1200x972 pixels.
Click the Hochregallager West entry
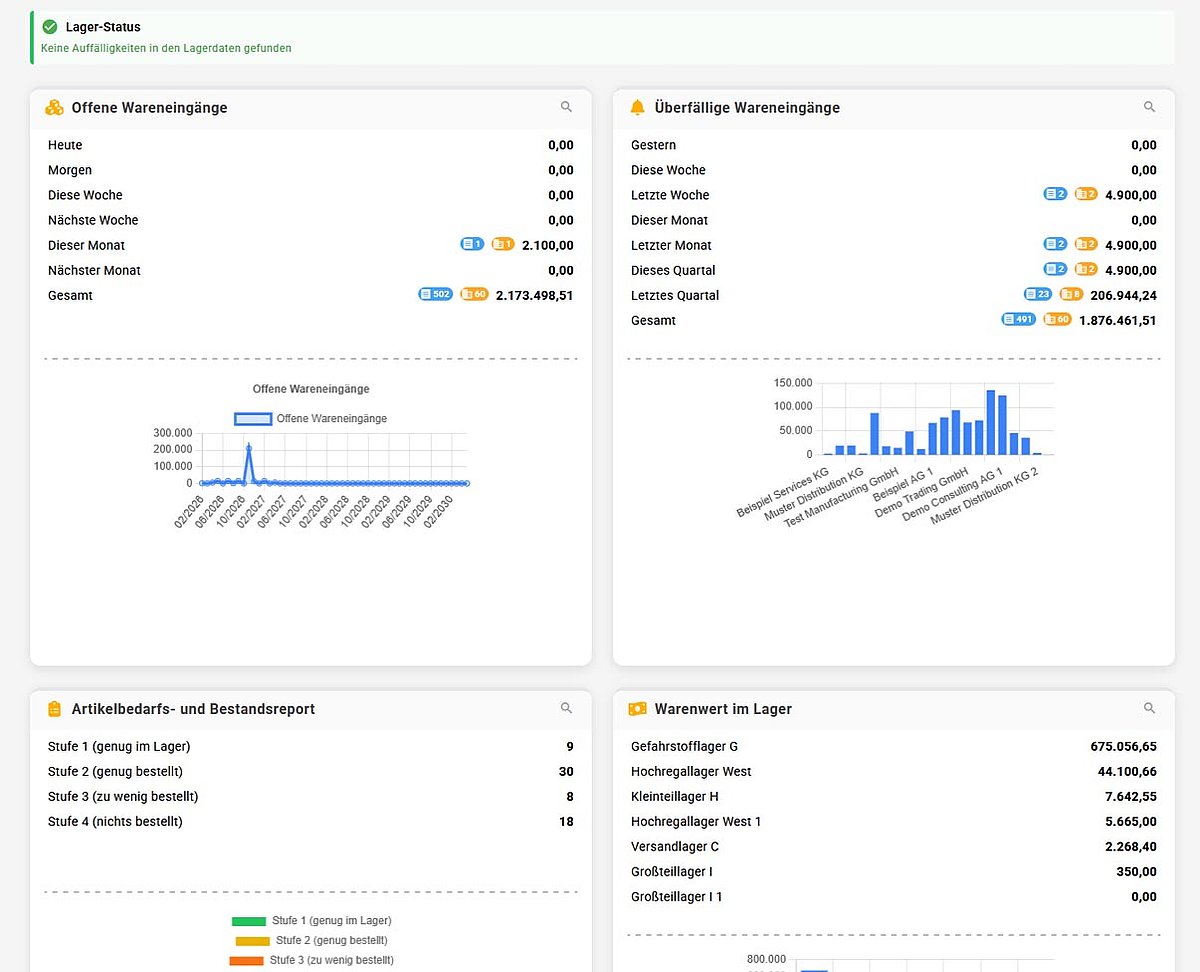click(691, 772)
